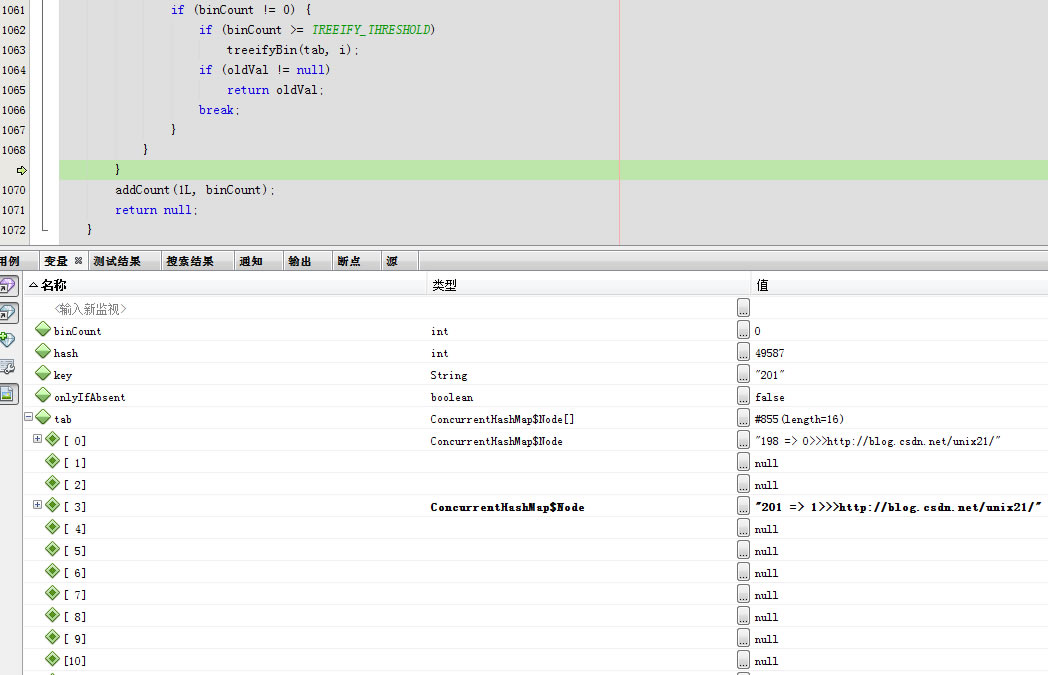Click the new watch icon with green plus
1048x675 pixels.
point(7,340)
